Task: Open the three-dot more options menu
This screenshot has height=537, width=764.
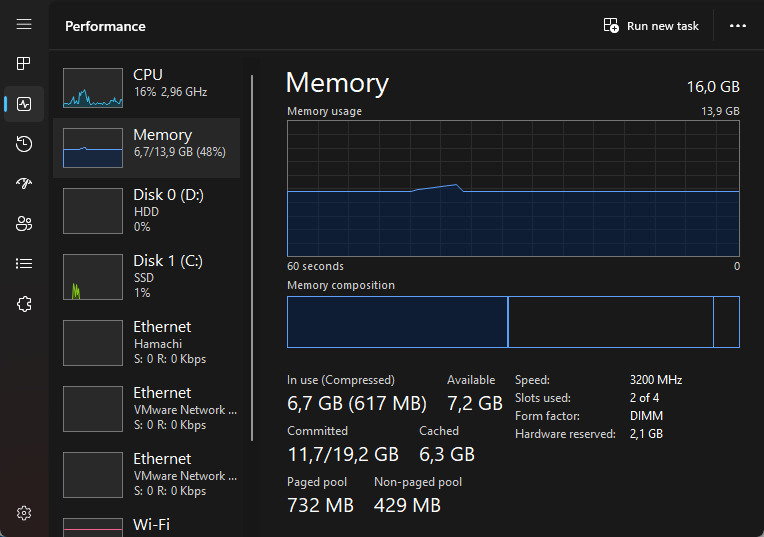Action: 738,26
